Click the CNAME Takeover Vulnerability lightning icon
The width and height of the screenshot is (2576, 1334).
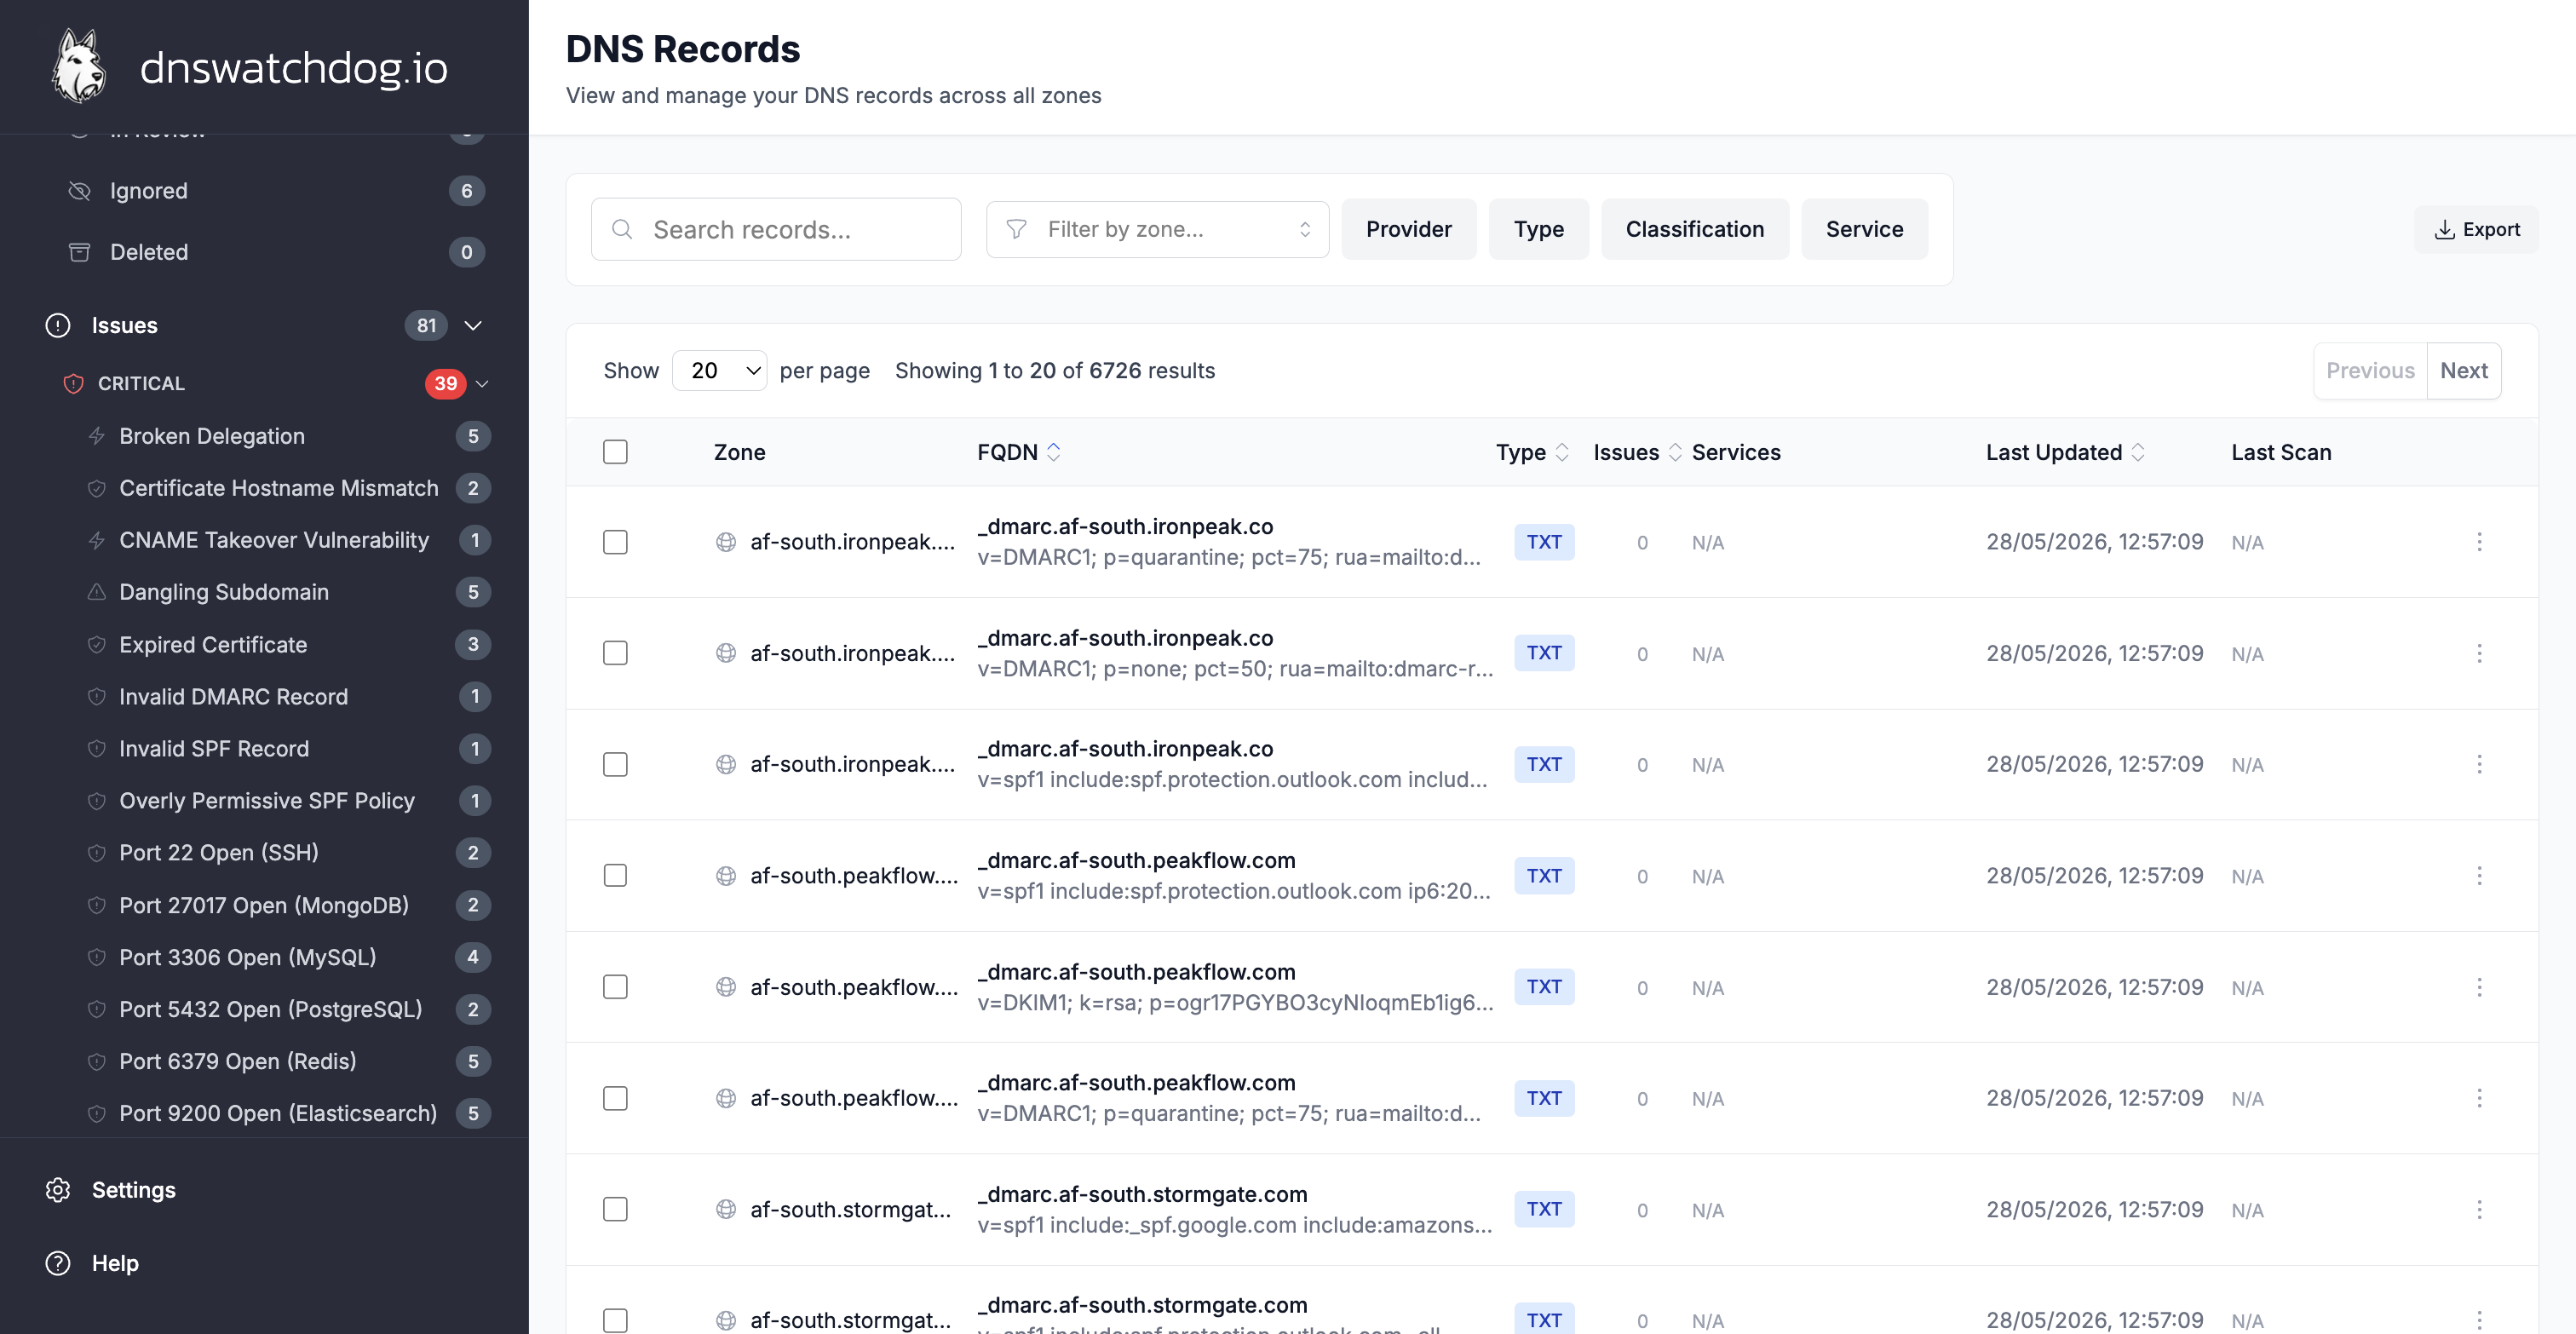(x=97, y=540)
